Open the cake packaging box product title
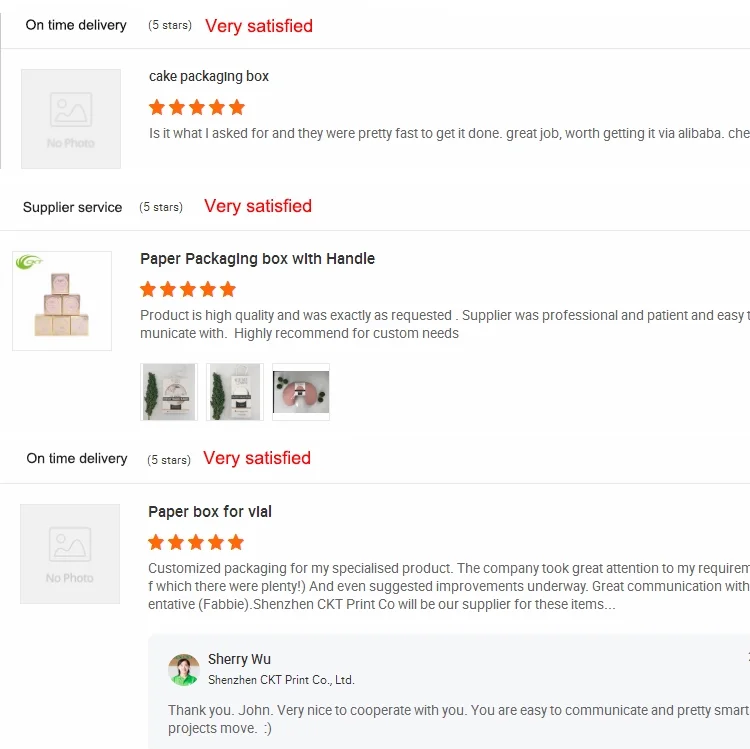 (x=209, y=76)
